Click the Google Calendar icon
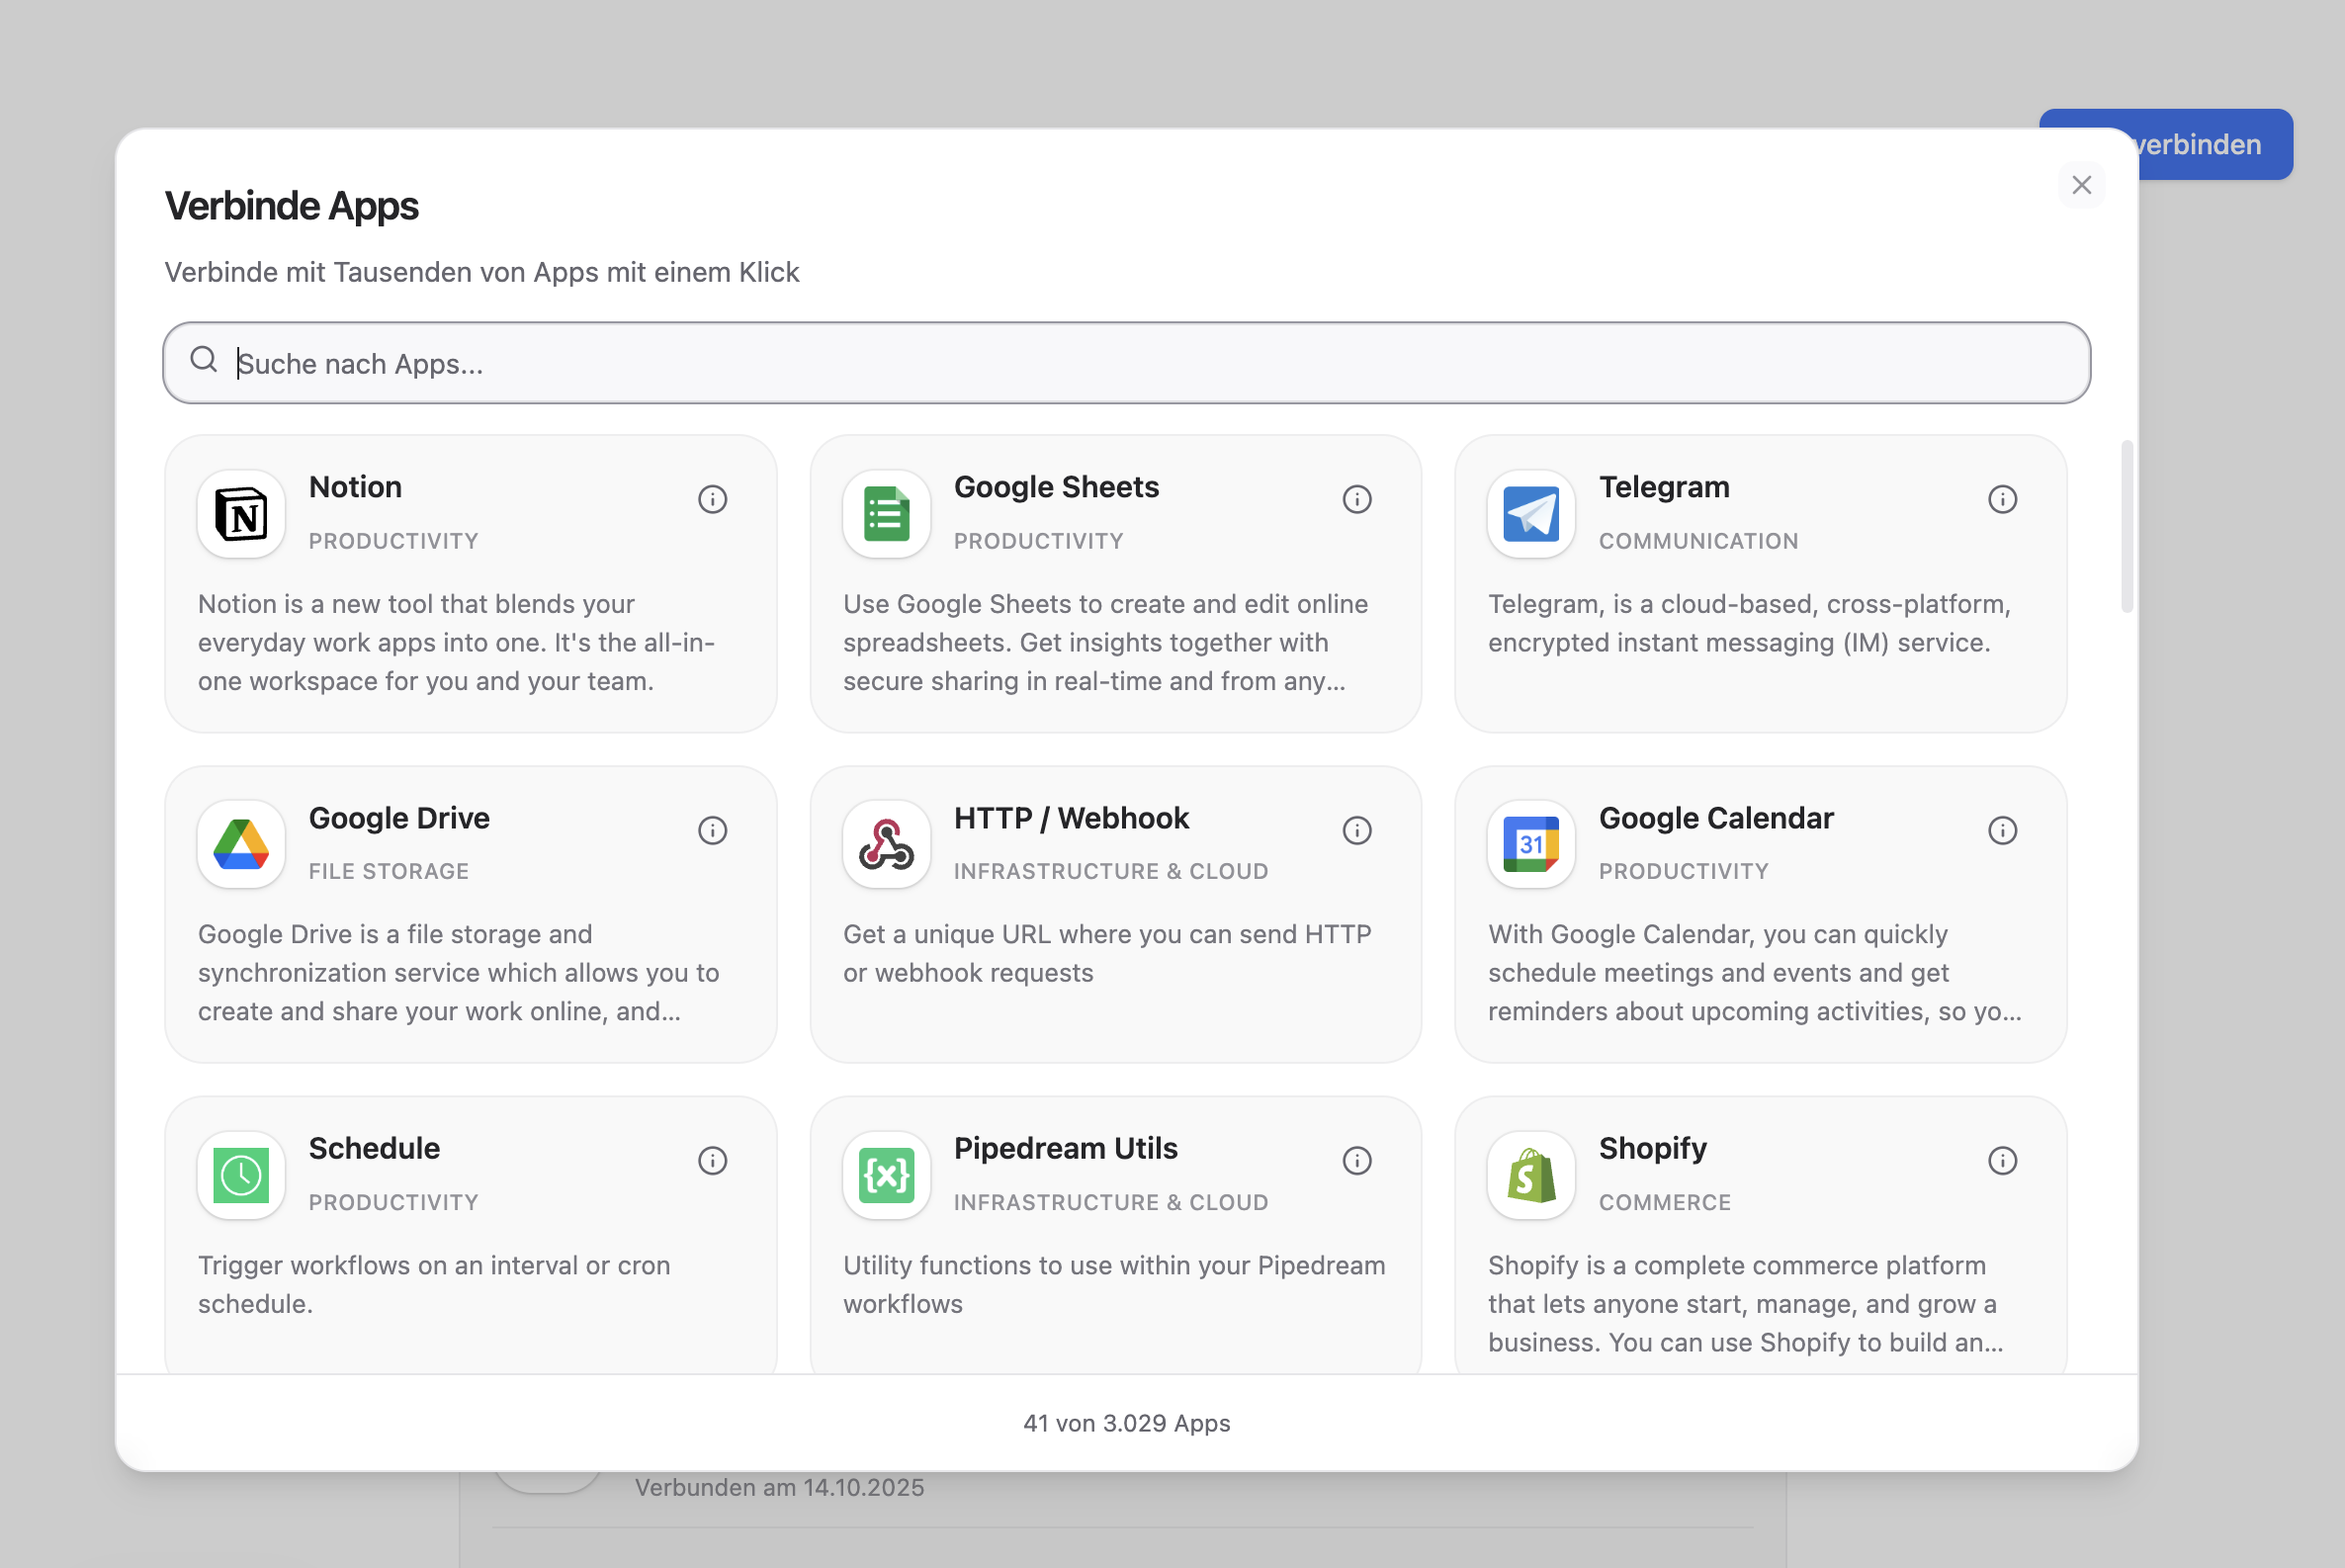Viewport: 2345px width, 1568px height. 1531,844
